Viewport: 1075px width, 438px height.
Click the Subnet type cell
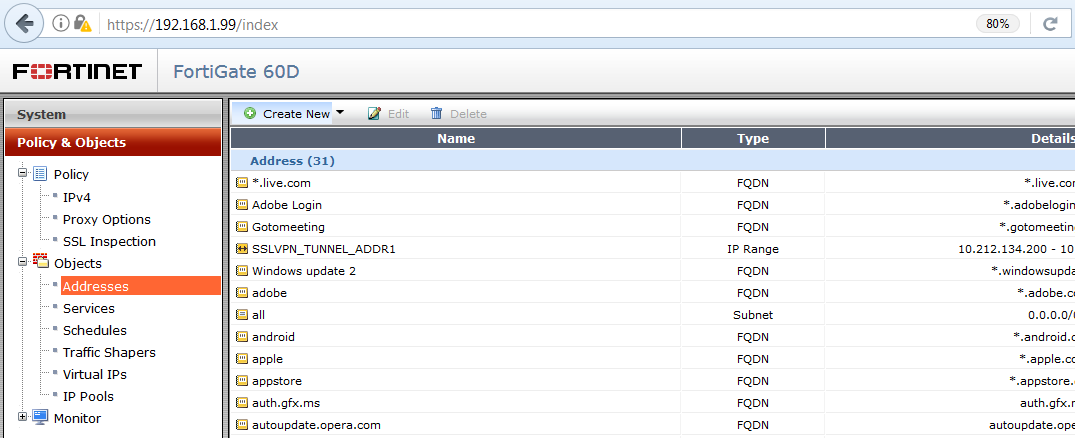[x=753, y=315]
